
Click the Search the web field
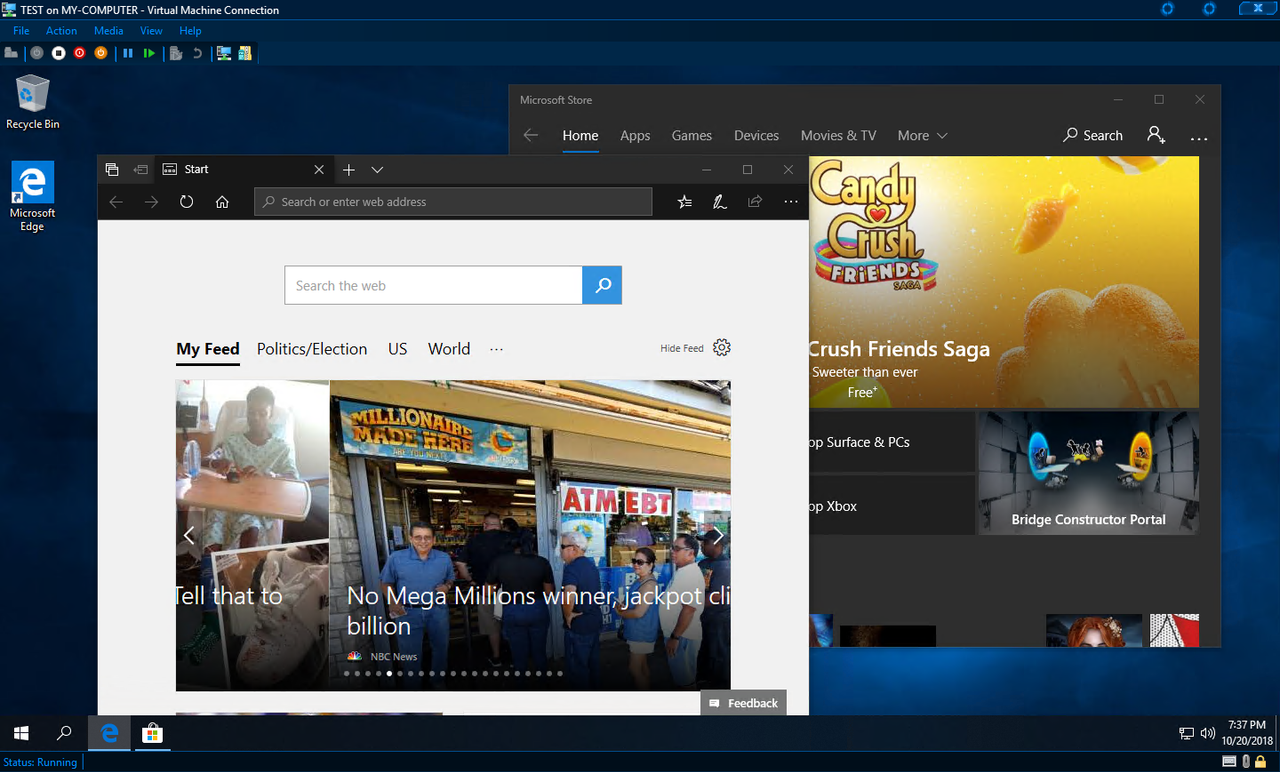pos(433,285)
